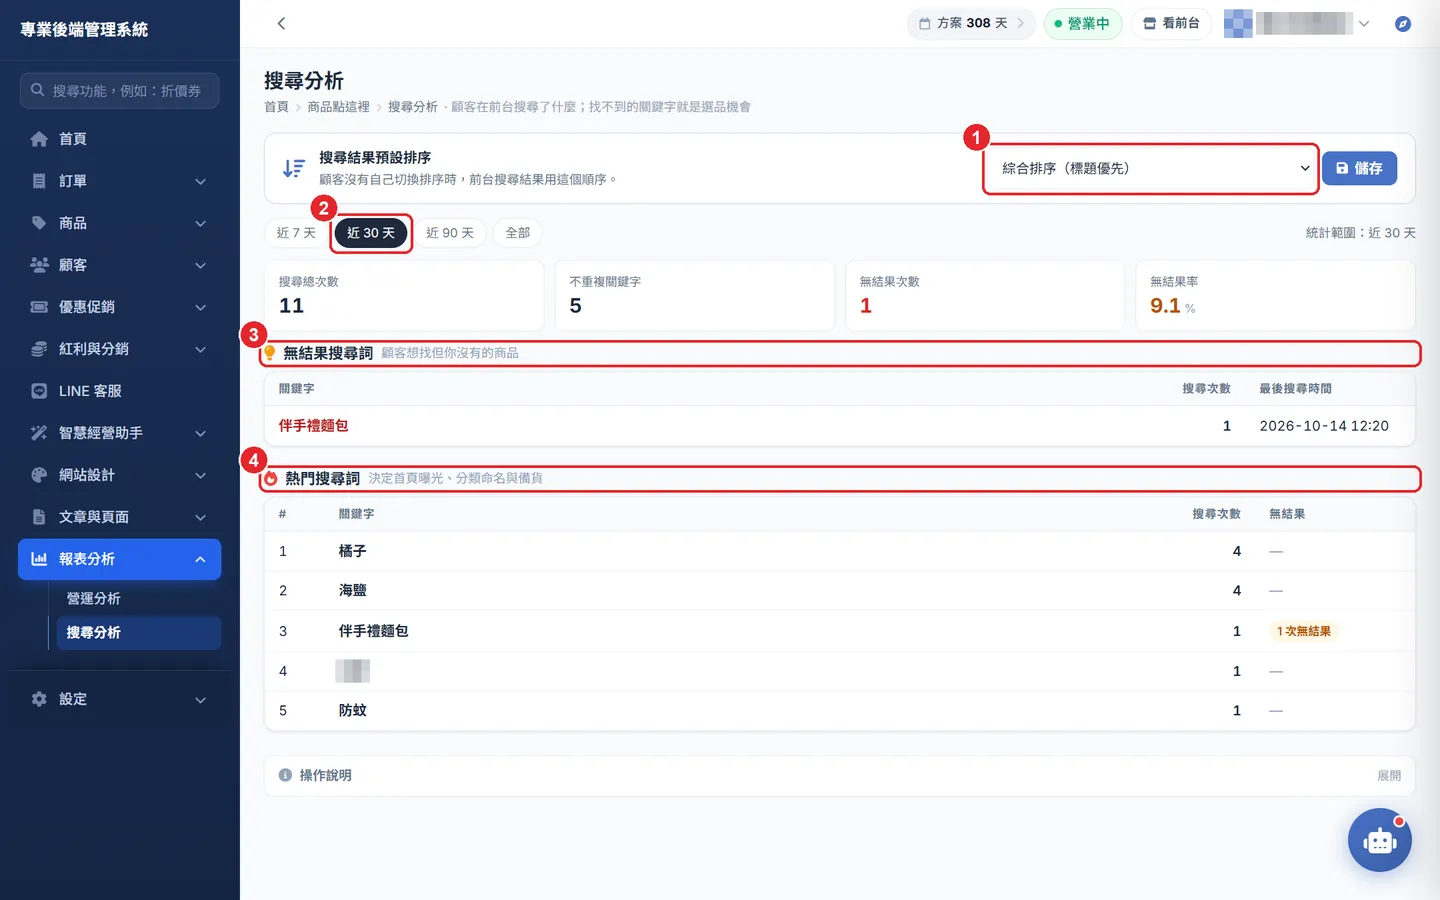Image resolution: width=1440 pixels, height=900 pixels.
Task: Open the storefront via 看前台
Action: point(1171,23)
